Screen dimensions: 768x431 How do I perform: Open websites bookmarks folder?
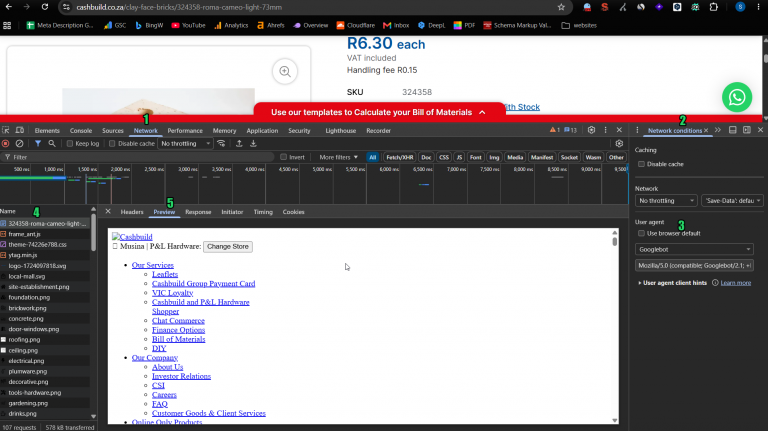point(579,25)
